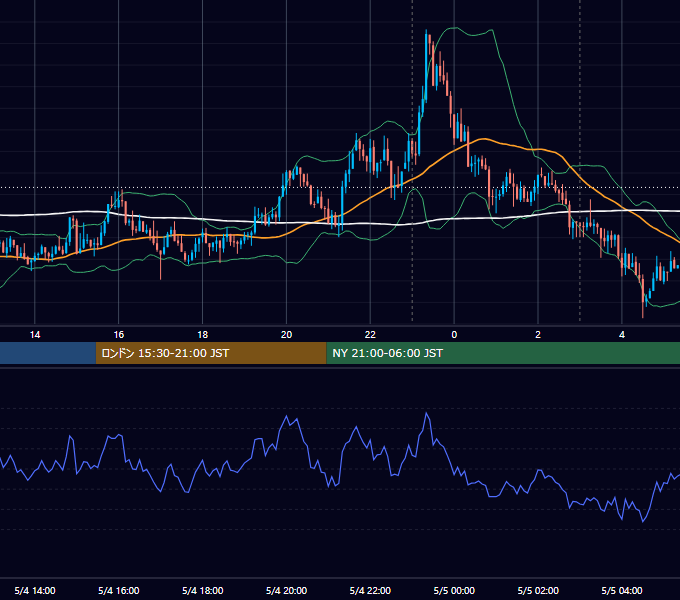Screen dimensions: 680x600
Task: Click the 5/5 04:00 date label
Action: pyautogui.click(x=622, y=590)
